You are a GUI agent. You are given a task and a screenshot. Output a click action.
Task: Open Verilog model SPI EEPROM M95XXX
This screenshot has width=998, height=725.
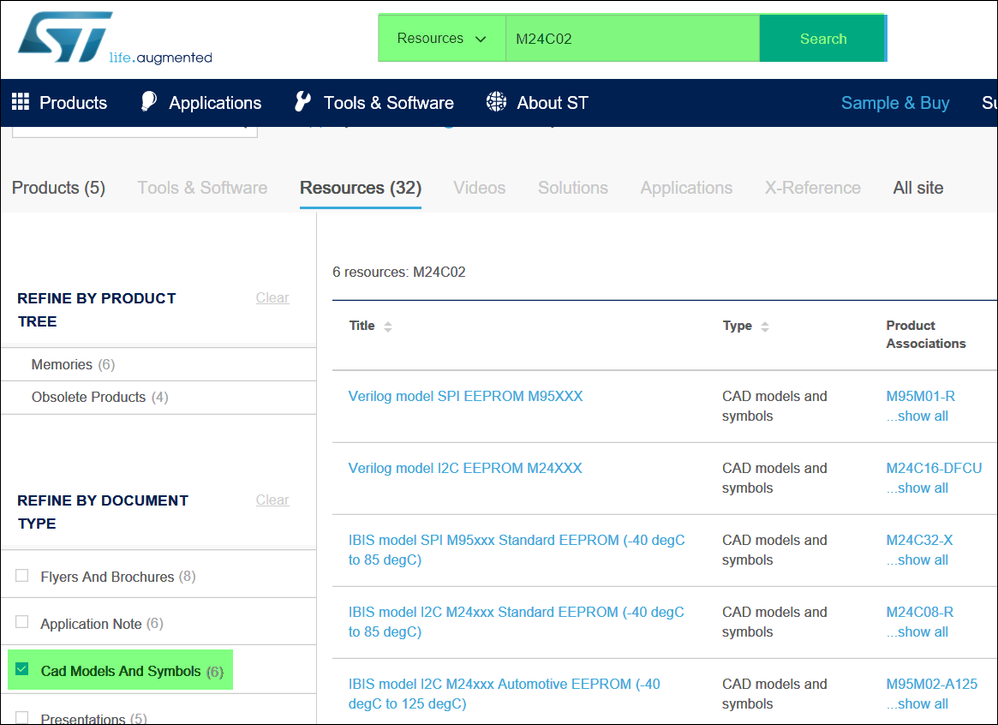465,397
